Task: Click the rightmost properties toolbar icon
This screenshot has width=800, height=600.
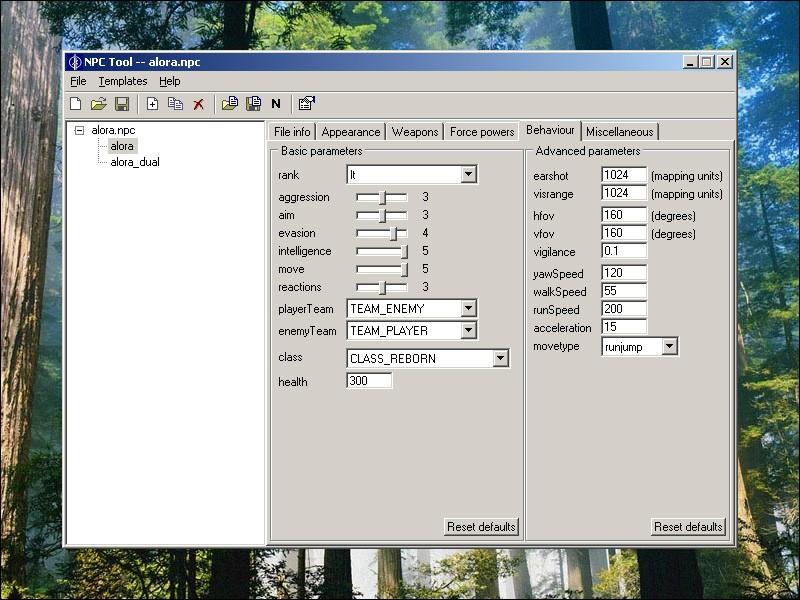Action: tap(306, 104)
